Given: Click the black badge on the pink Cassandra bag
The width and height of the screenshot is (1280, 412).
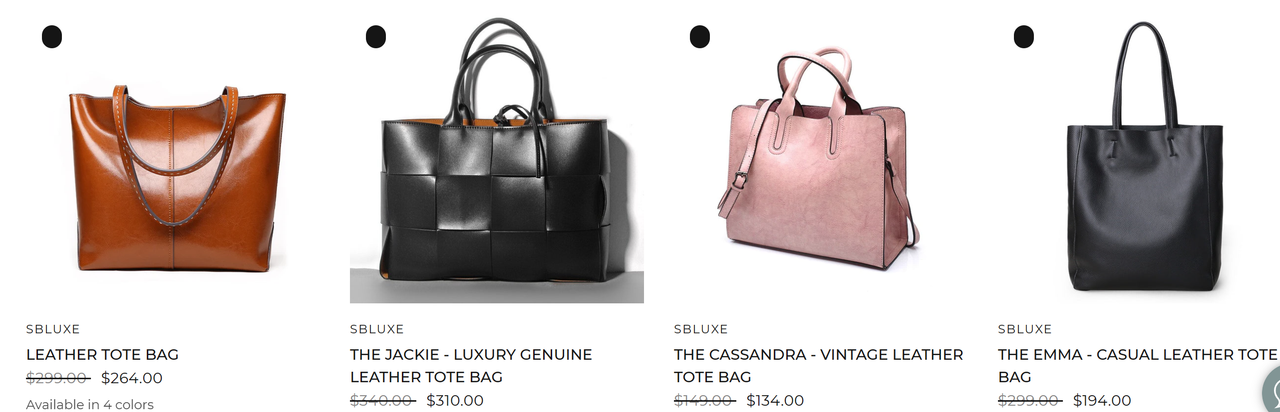Looking at the screenshot, I should (x=700, y=37).
